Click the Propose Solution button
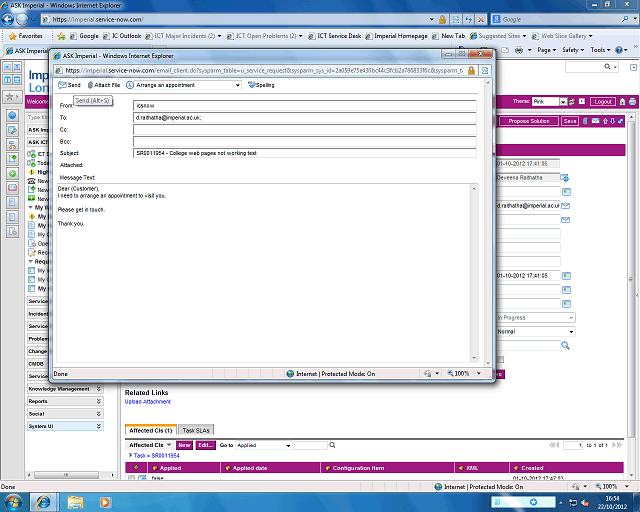The image size is (640, 512). (x=529, y=121)
